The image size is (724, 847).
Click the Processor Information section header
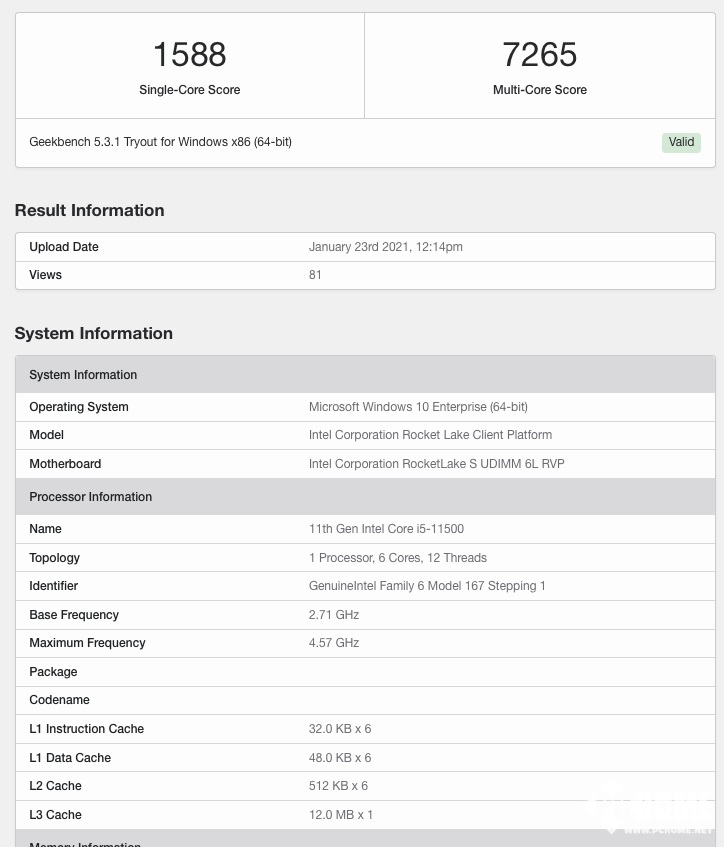pyautogui.click(x=90, y=497)
